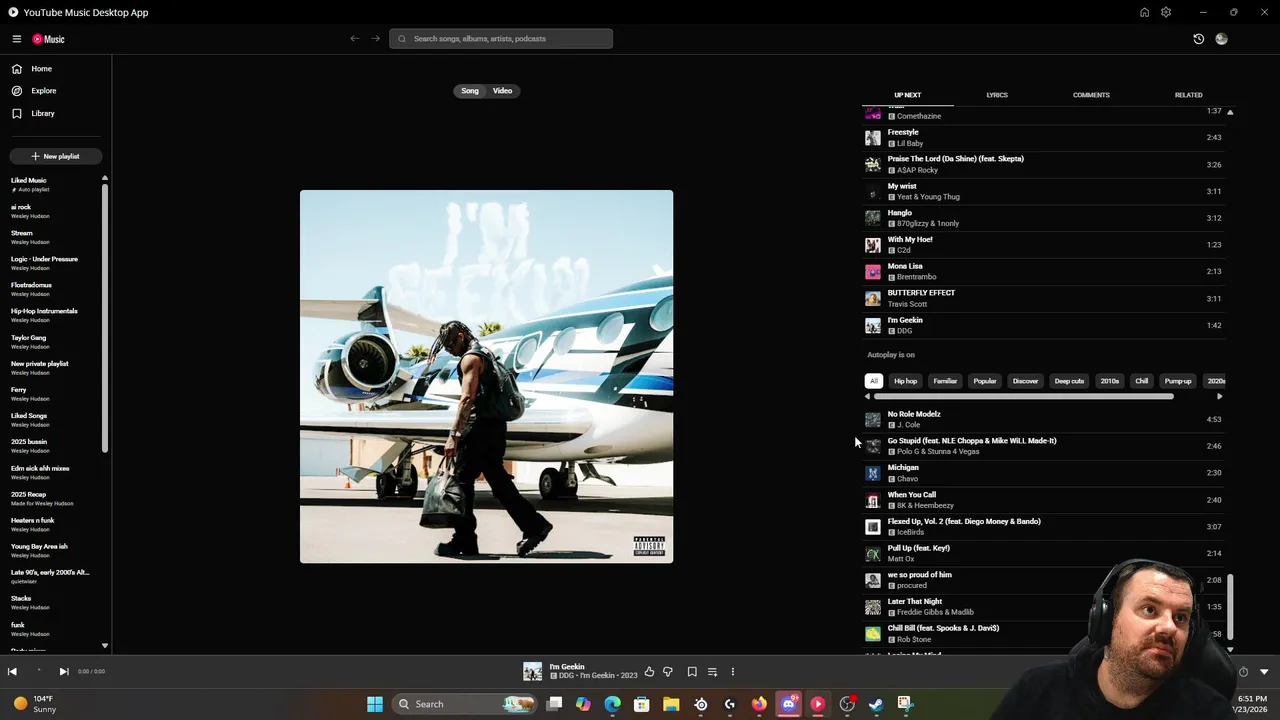This screenshot has height=720, width=1280.
Task: Filter the queue by Deep cuts
Action: click(1069, 381)
